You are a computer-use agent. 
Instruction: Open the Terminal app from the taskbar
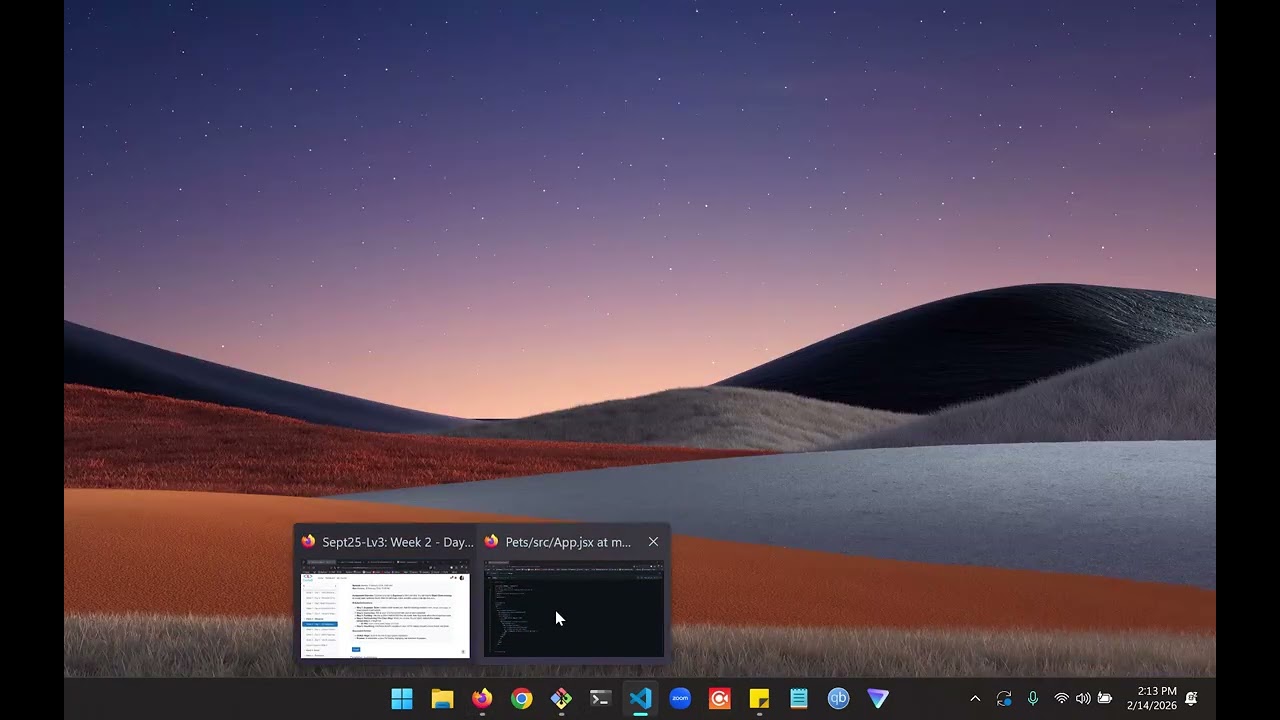[x=600, y=699]
